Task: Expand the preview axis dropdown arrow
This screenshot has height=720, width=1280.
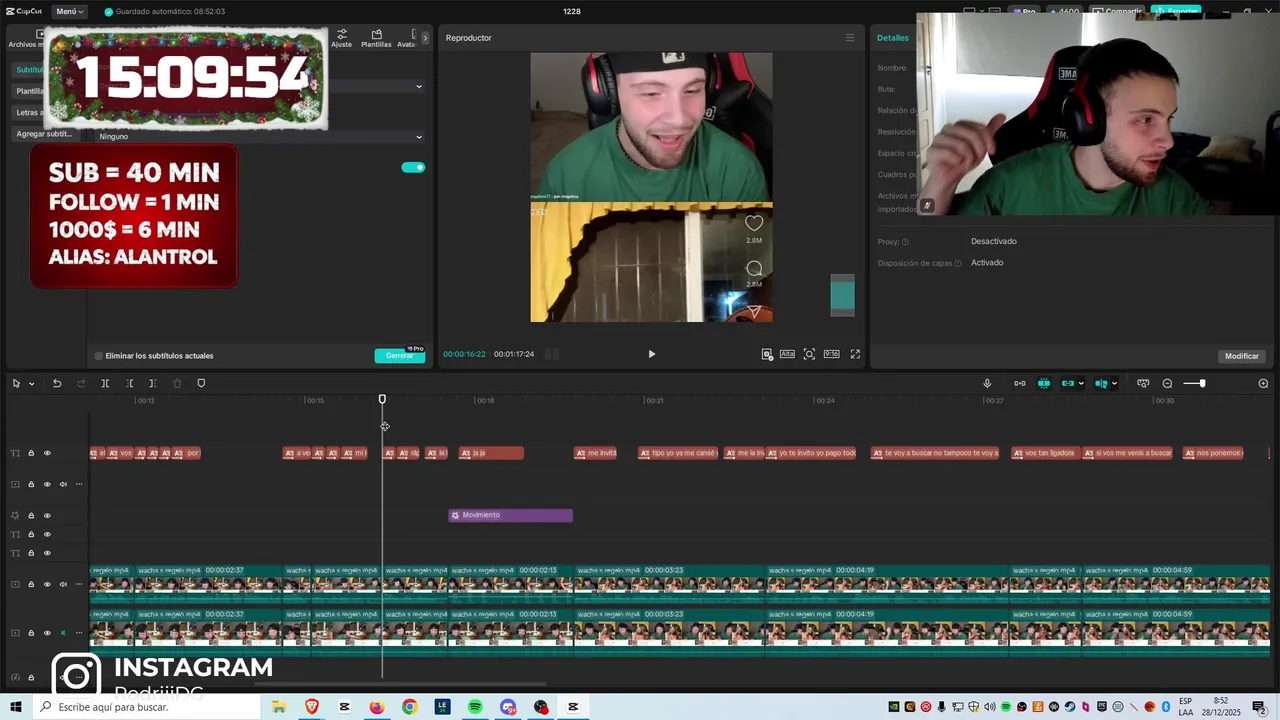Action: 1114,384
